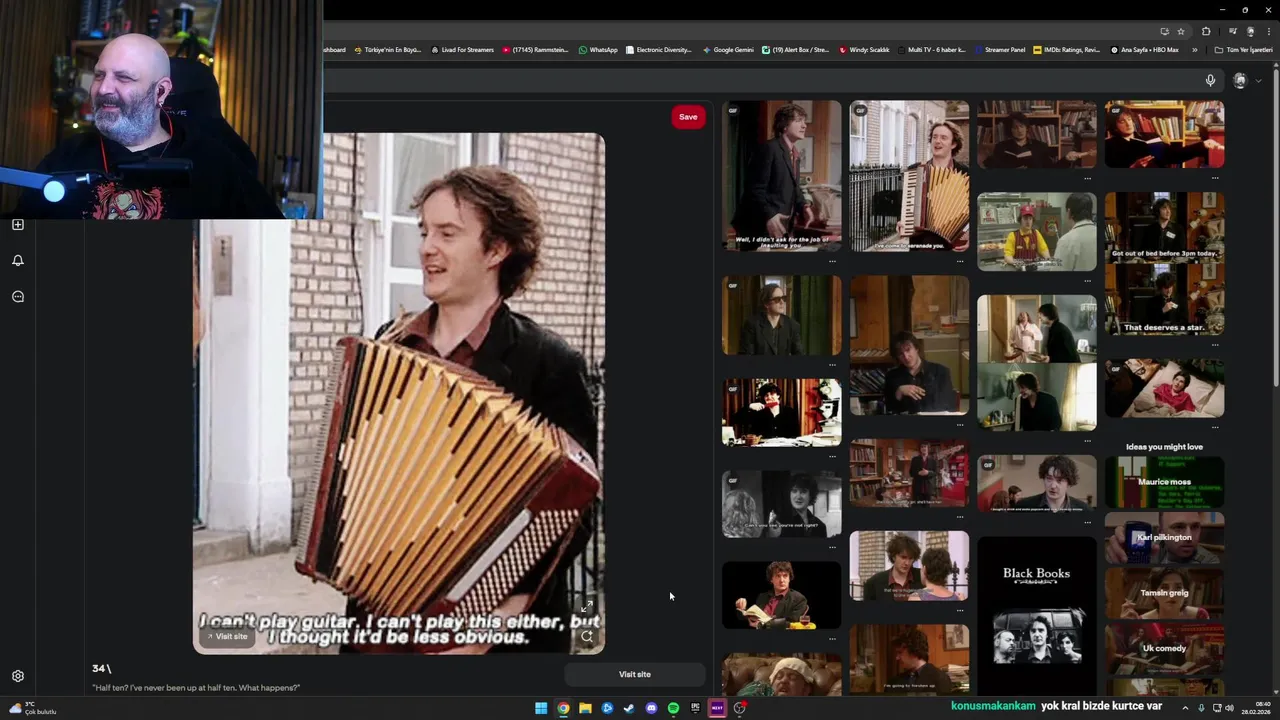This screenshot has width=1280, height=720.
Task: Open the 'That deserves a star' pin
Action: point(1164,264)
